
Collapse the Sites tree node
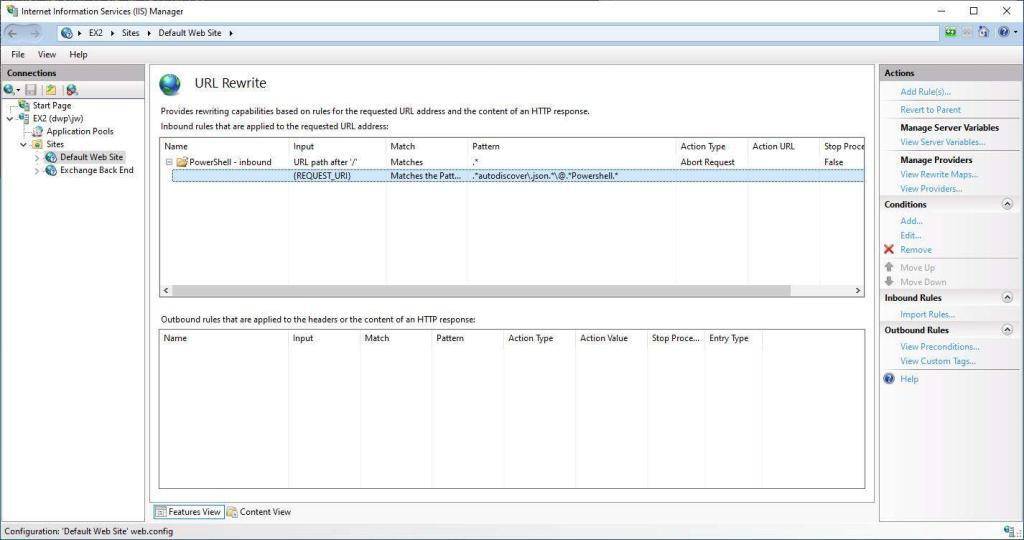point(24,145)
